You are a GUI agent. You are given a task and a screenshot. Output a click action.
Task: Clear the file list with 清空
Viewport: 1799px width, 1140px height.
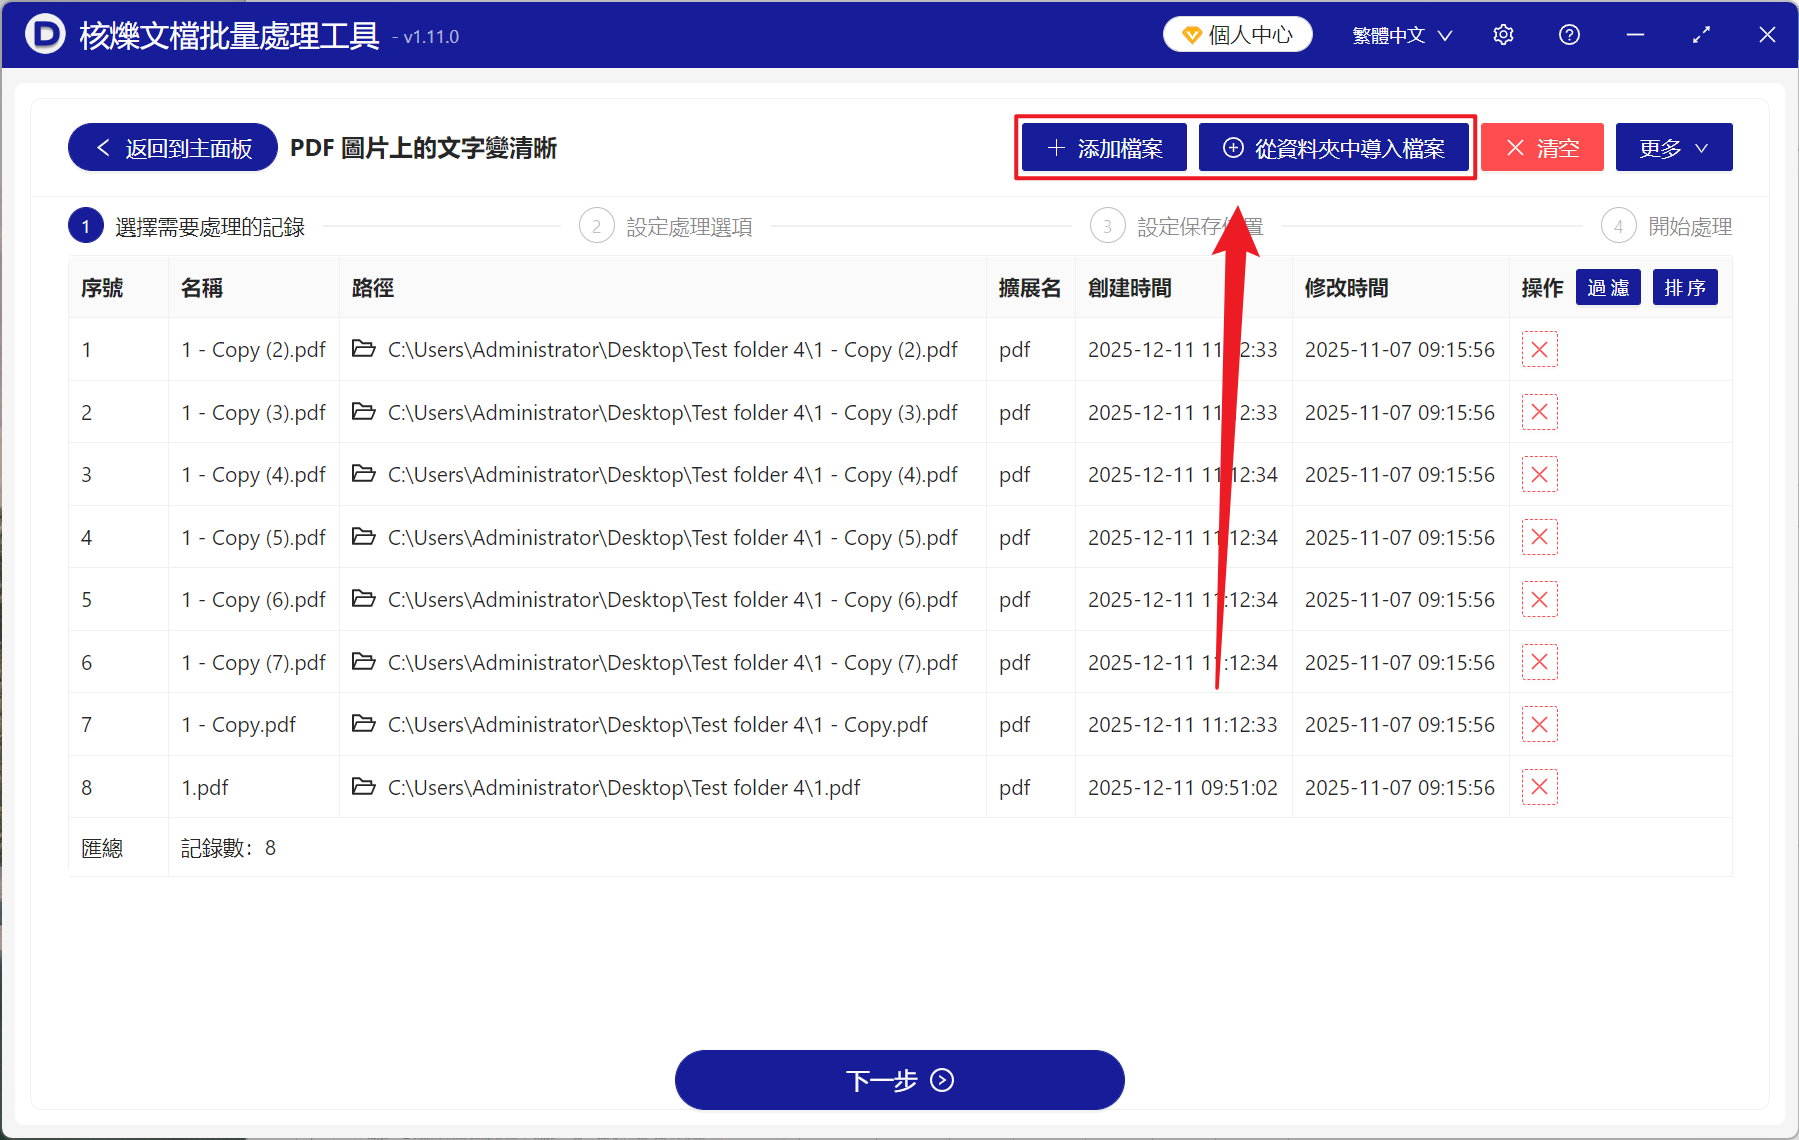(1542, 147)
